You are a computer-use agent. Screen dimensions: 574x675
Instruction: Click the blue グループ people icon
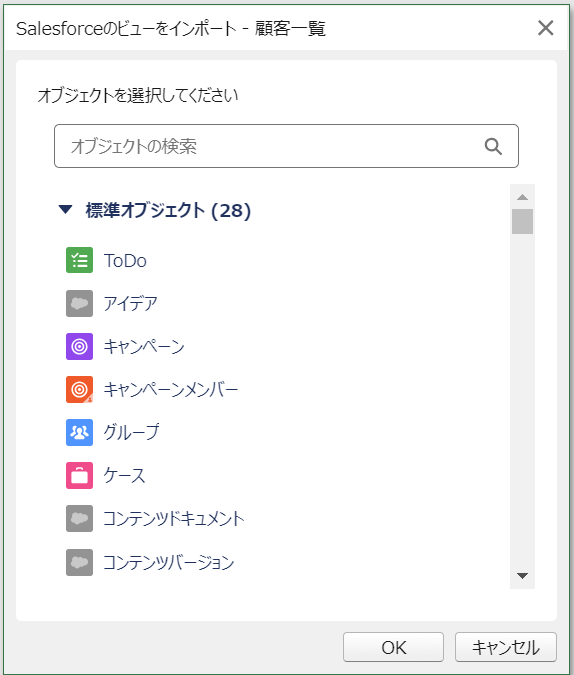click(79, 432)
